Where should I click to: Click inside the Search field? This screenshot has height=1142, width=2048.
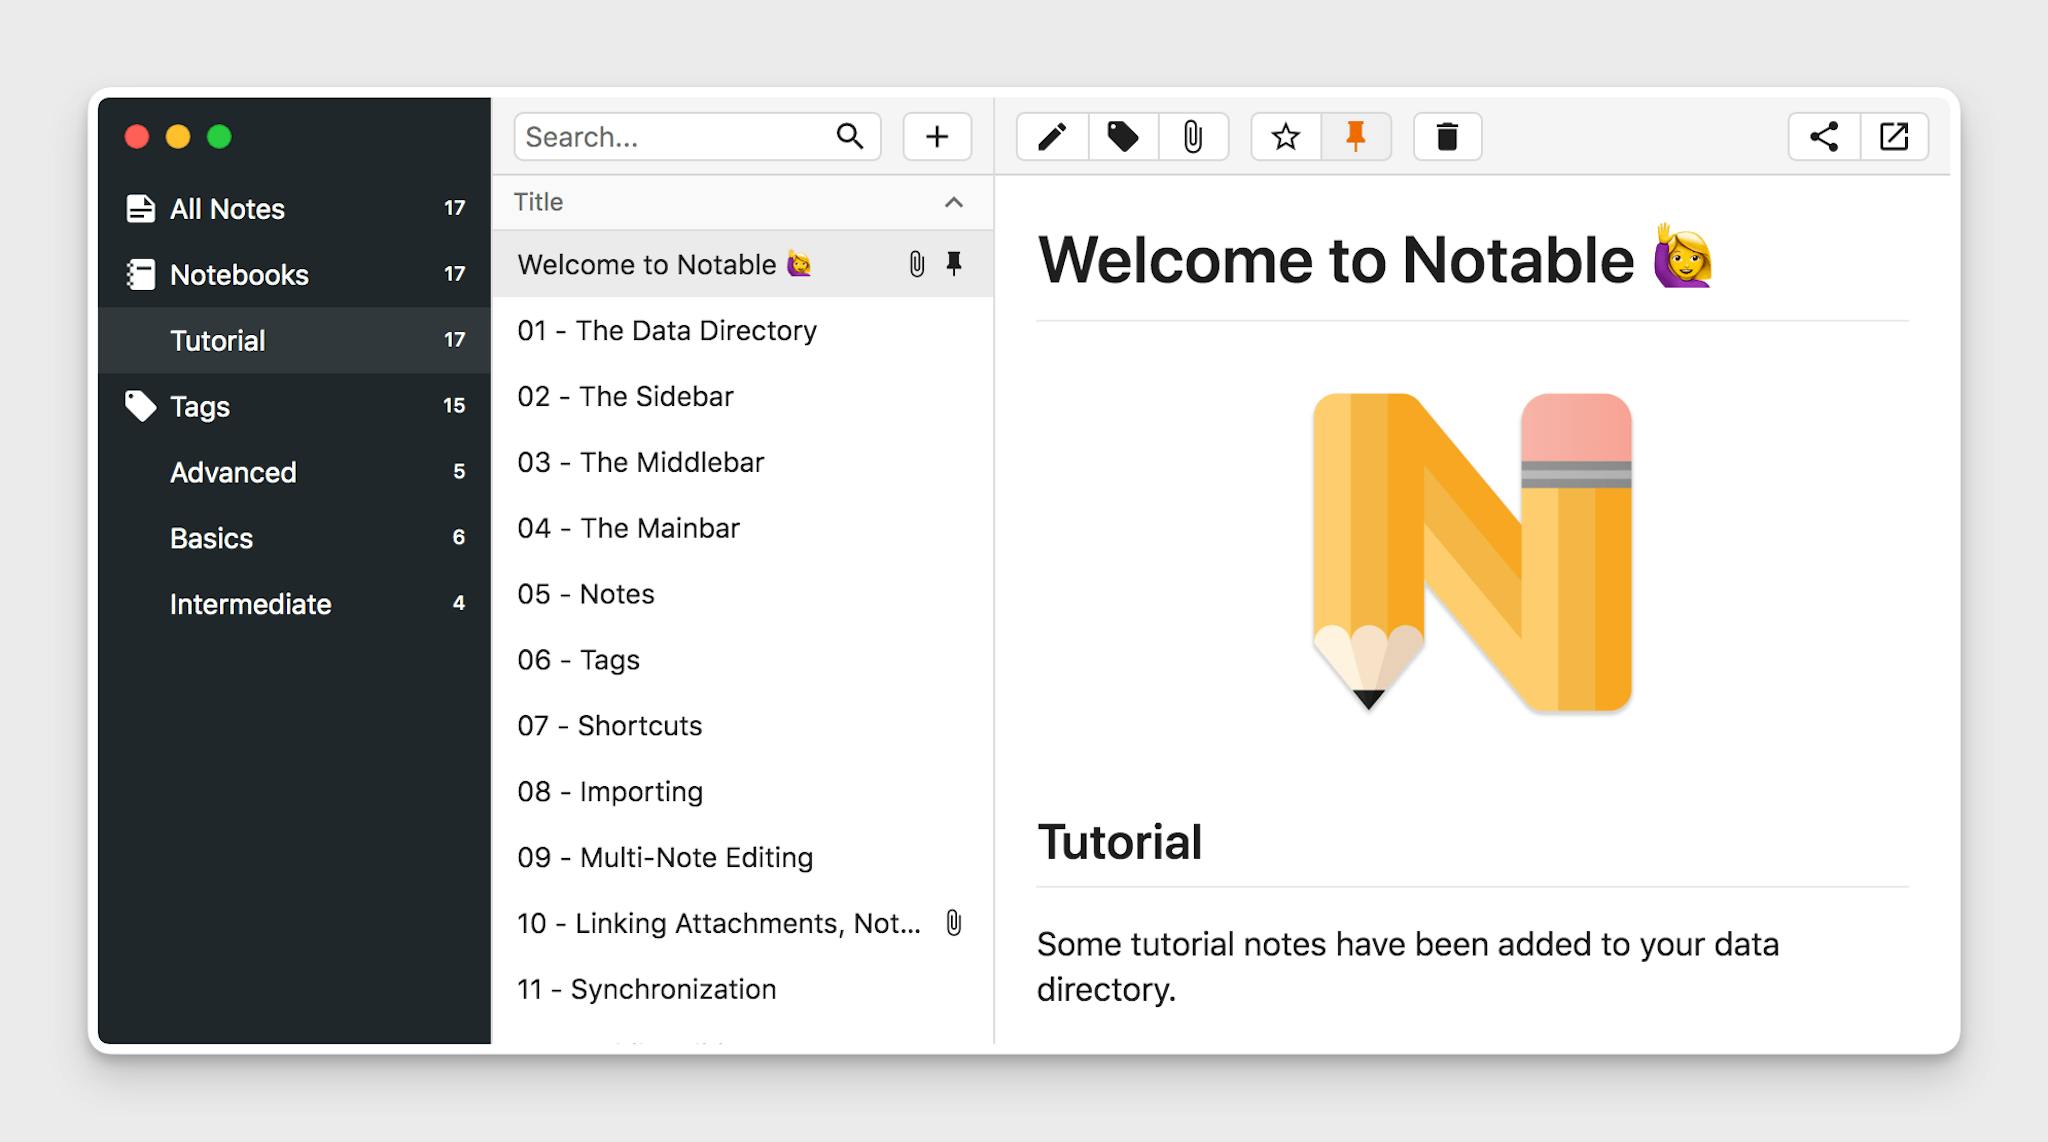coord(660,137)
